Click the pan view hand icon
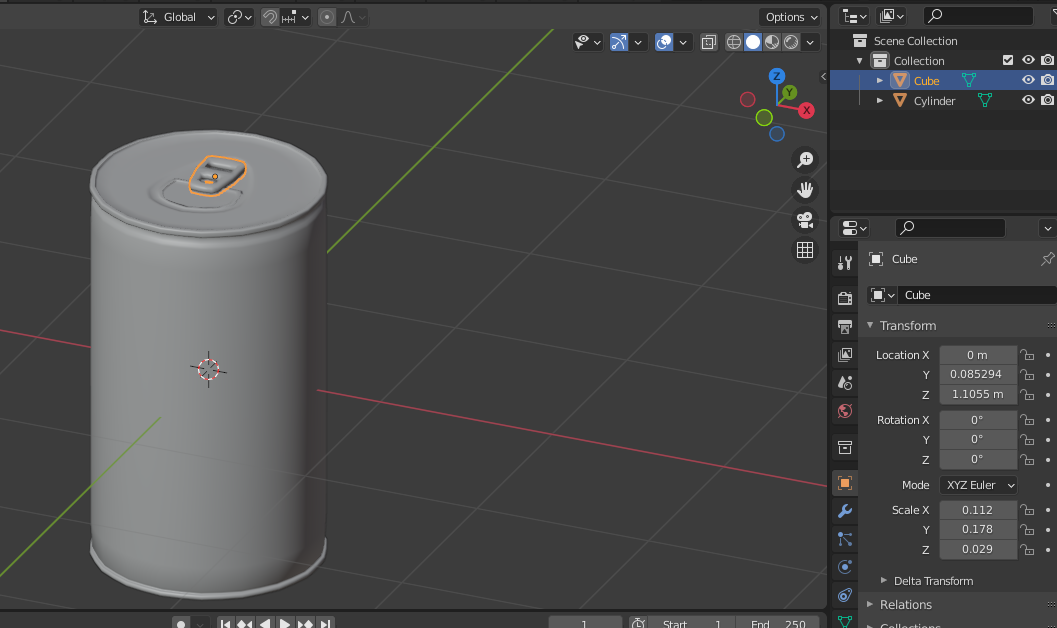This screenshot has height=628, width=1057. pyautogui.click(x=805, y=190)
